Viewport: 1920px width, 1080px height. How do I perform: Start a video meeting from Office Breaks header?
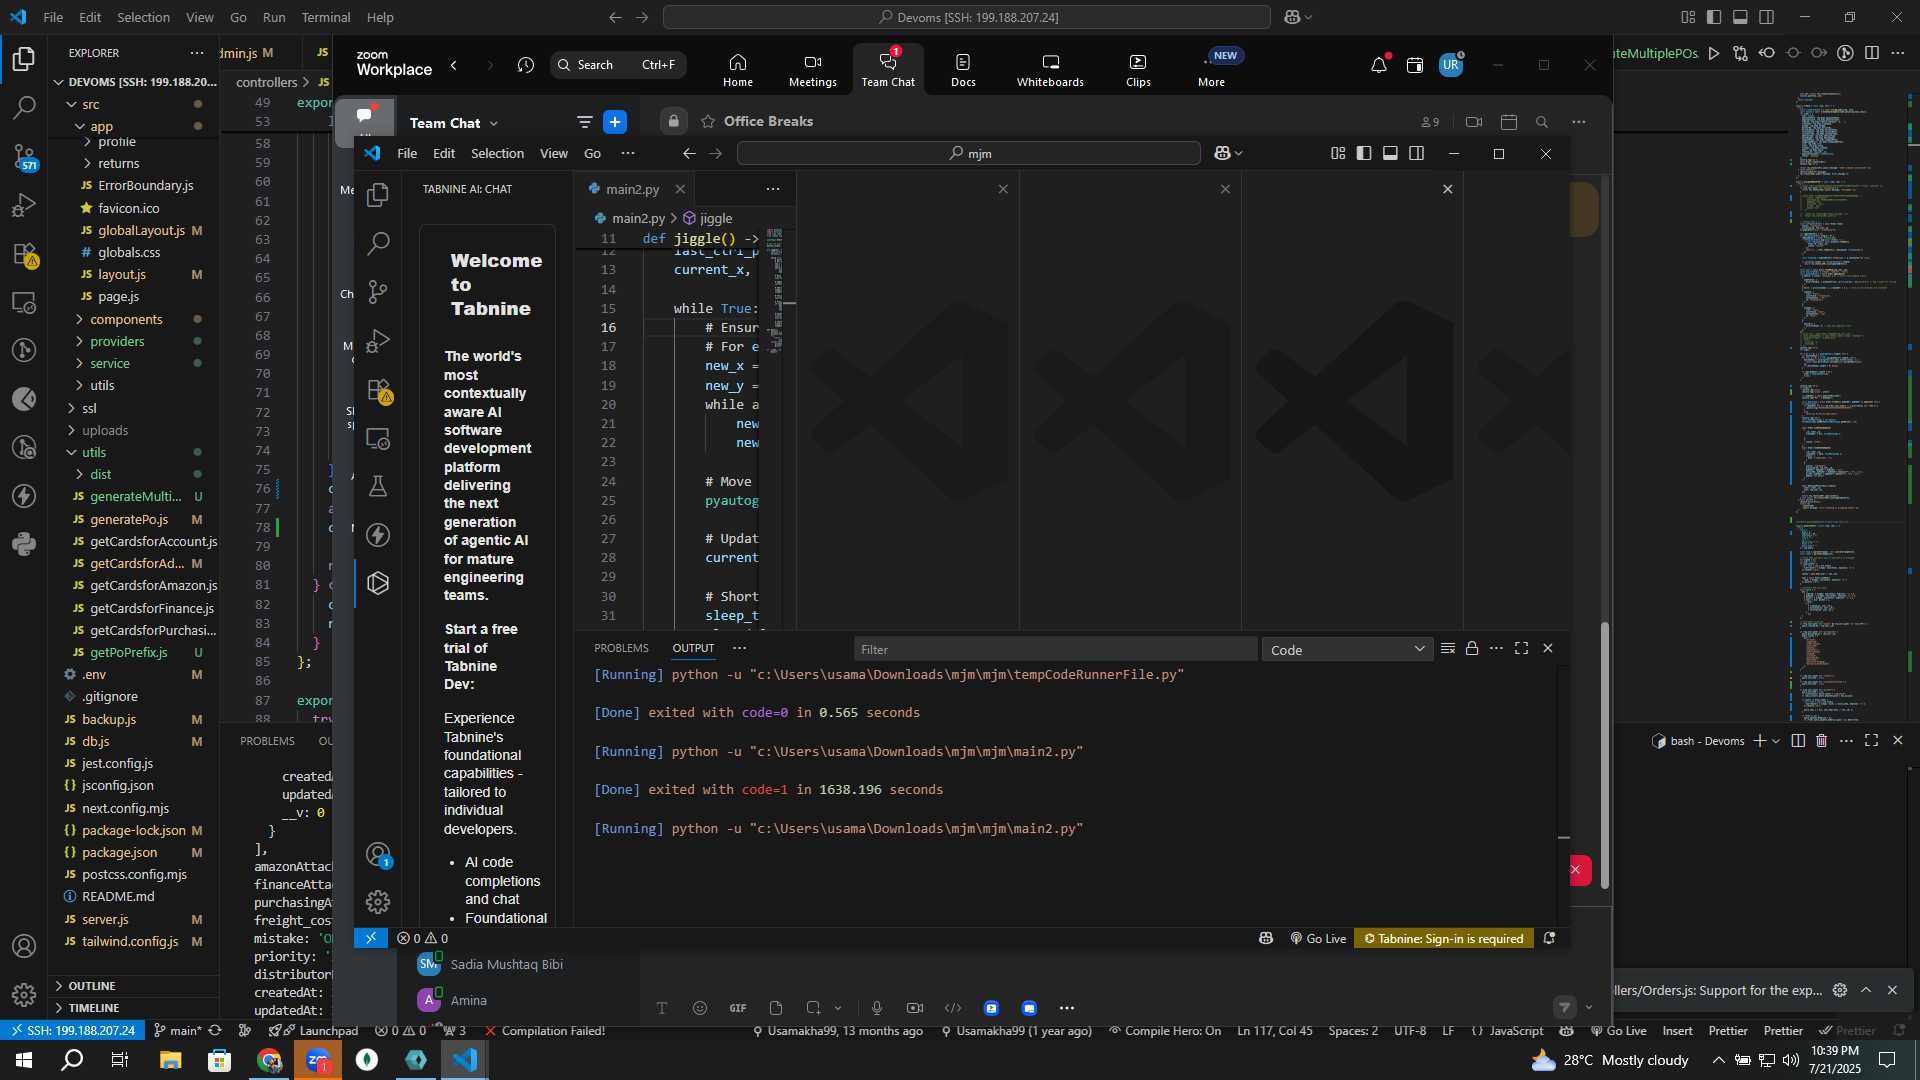pos(1473,122)
